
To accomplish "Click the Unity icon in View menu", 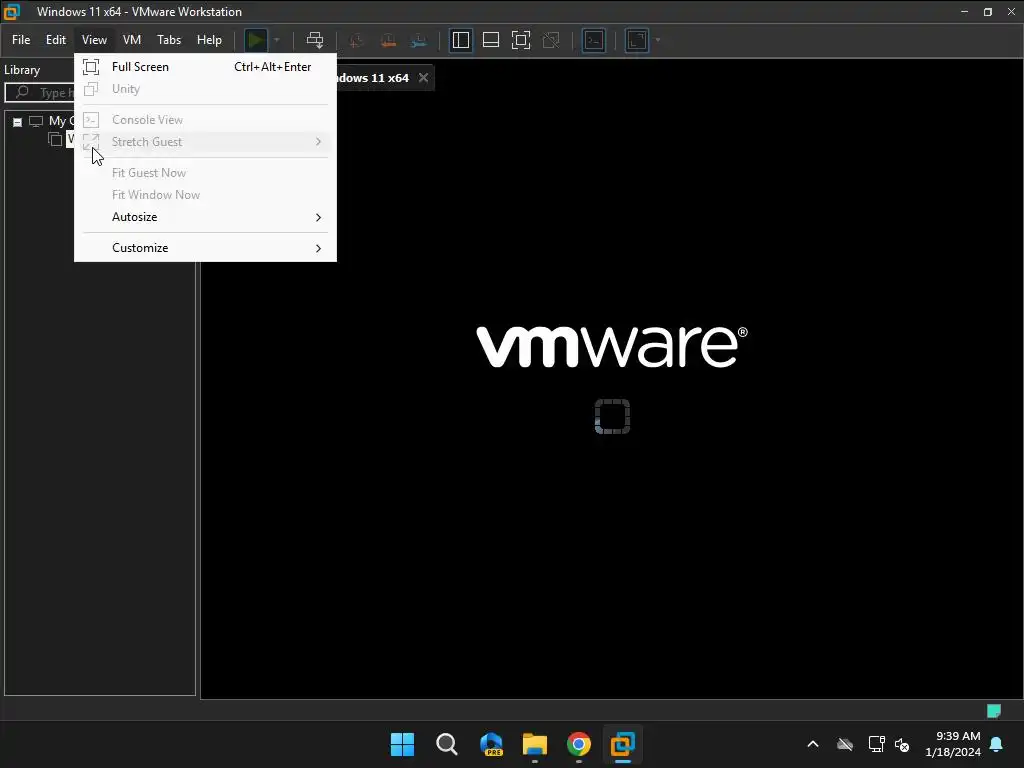I will pos(91,89).
